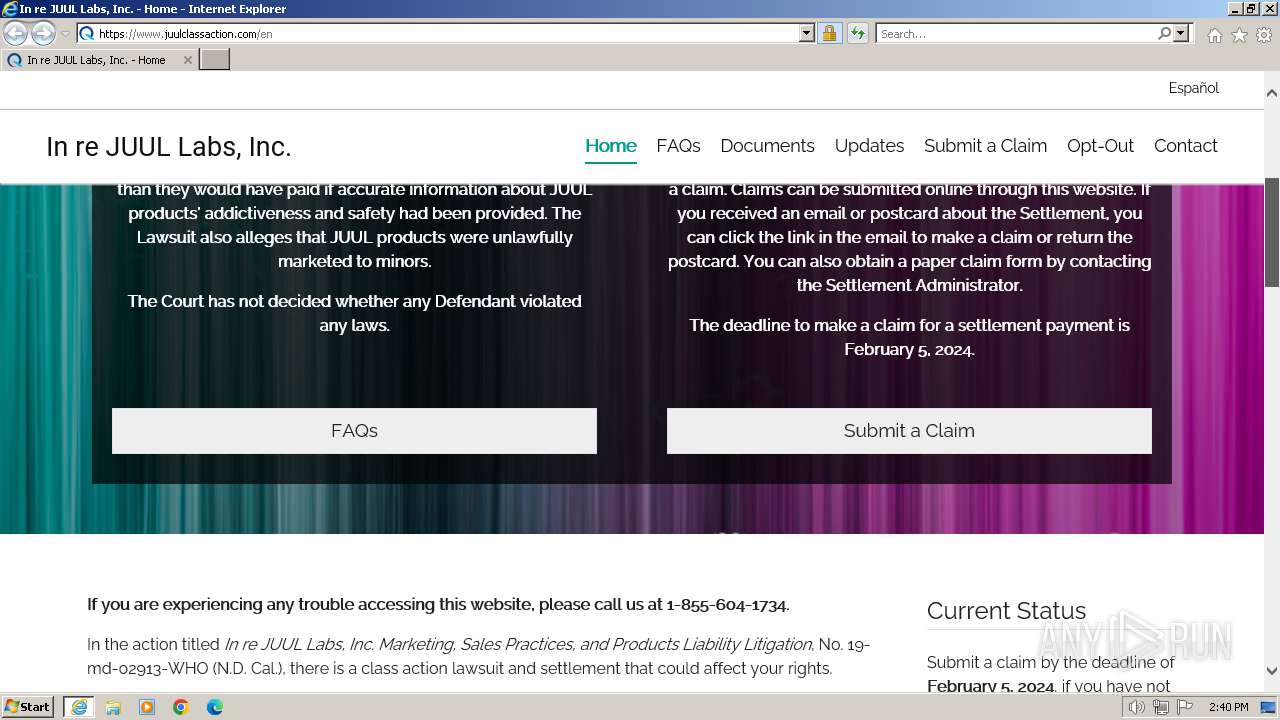Click the Refresh page icon
This screenshot has width=1280, height=720.
858,33
